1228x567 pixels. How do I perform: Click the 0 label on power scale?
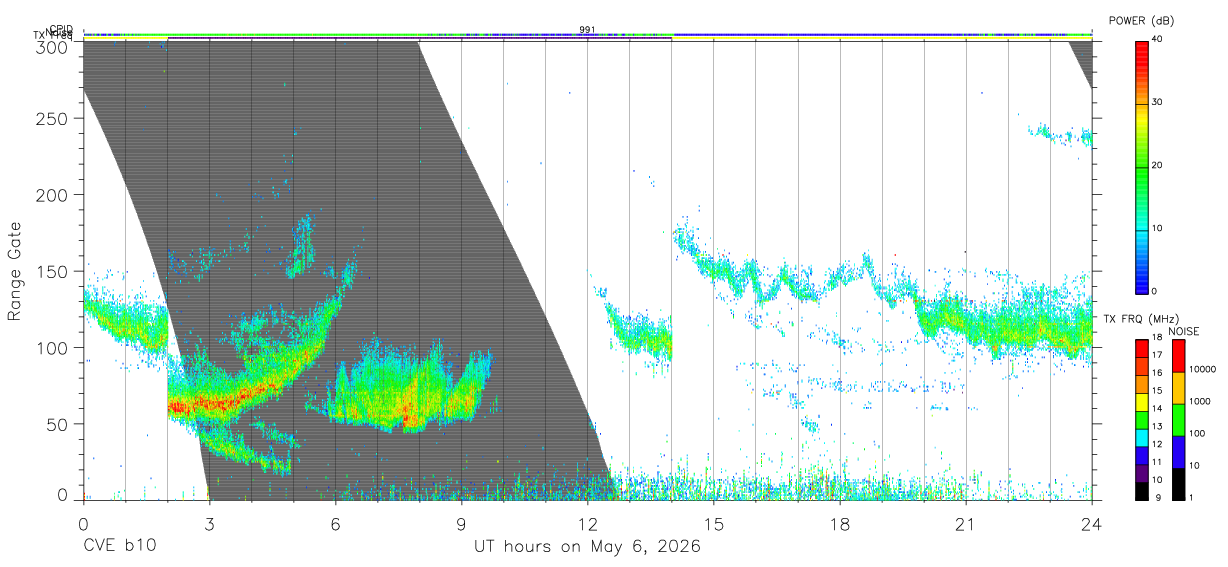tap(1156, 291)
